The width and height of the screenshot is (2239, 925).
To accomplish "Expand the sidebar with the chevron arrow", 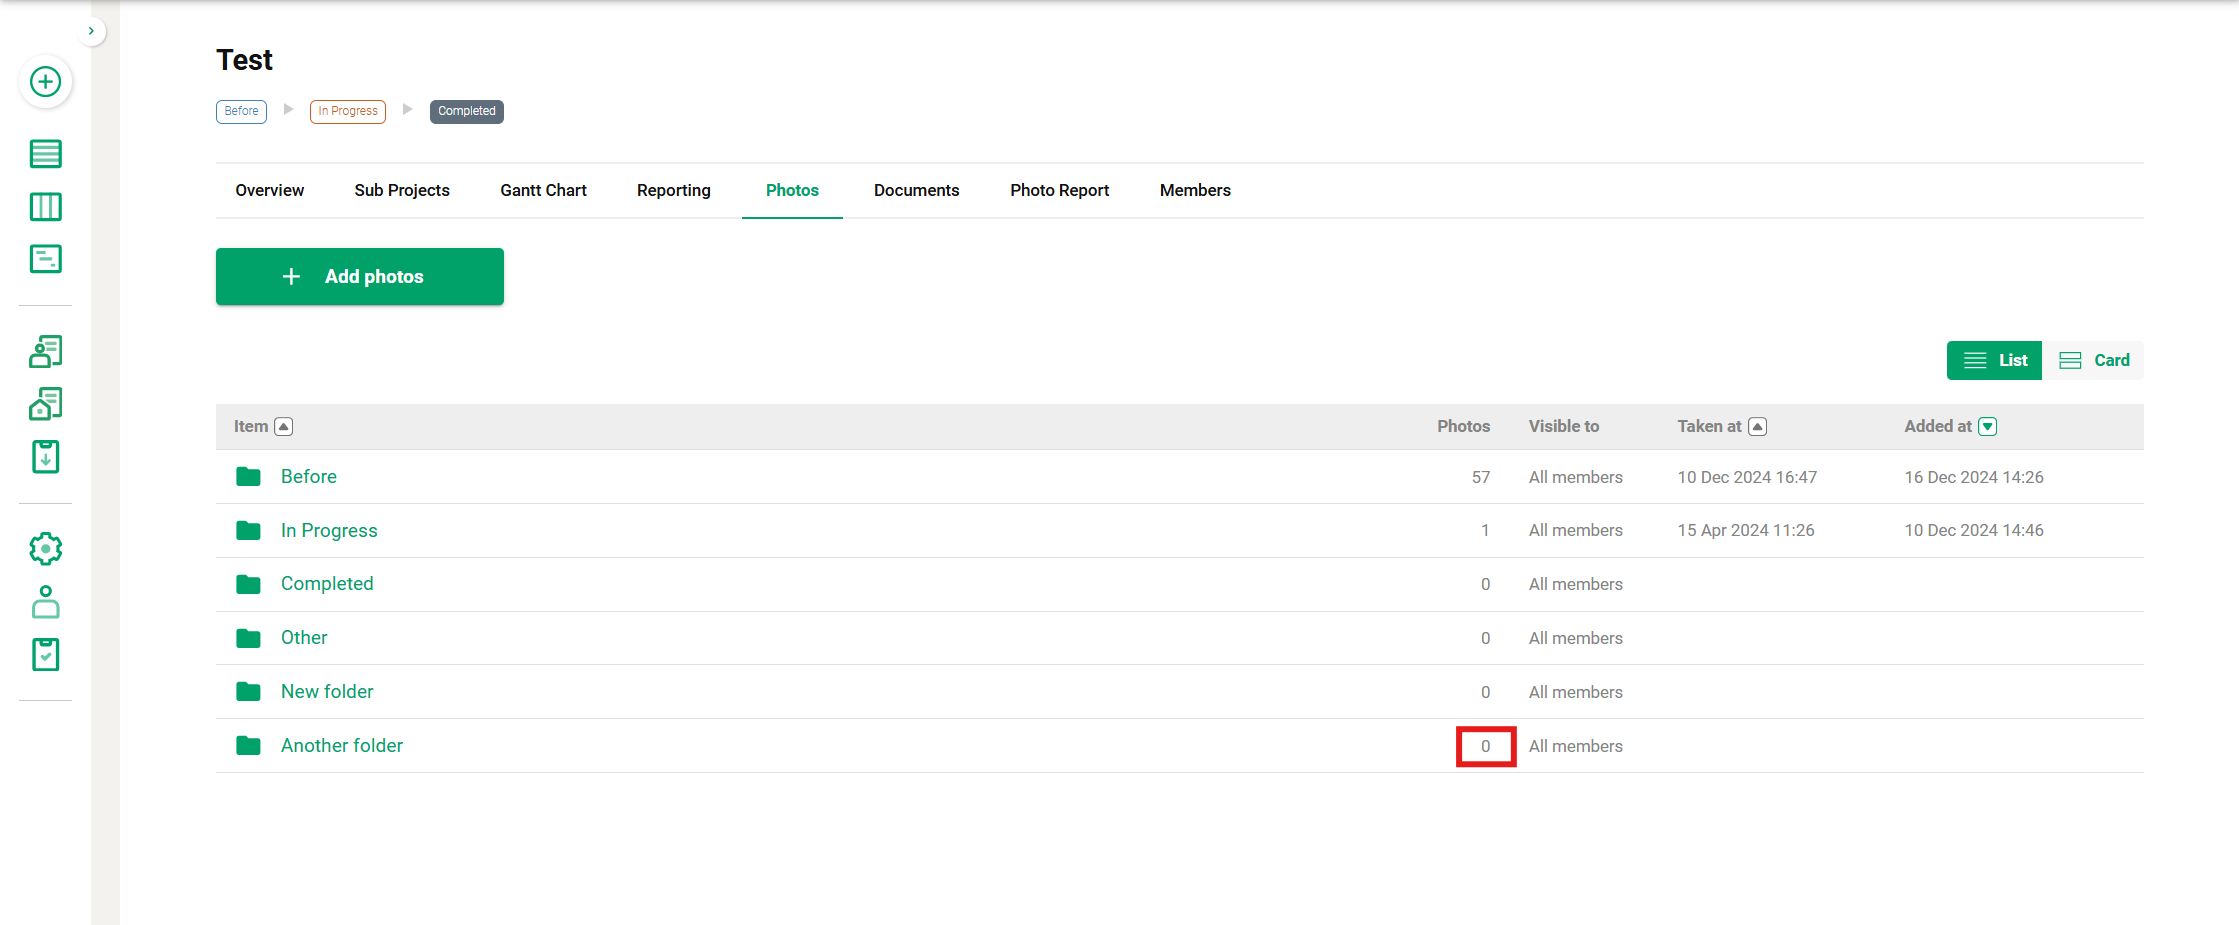I will tap(91, 31).
